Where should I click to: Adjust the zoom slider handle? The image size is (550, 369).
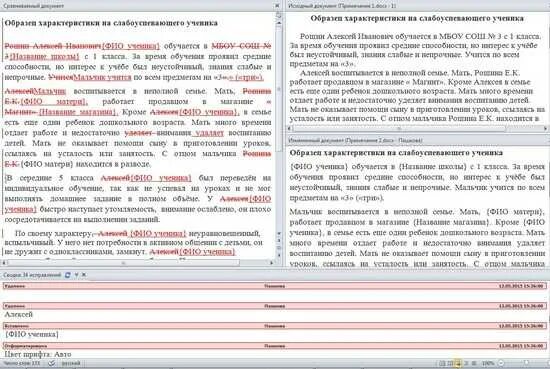coord(526,363)
